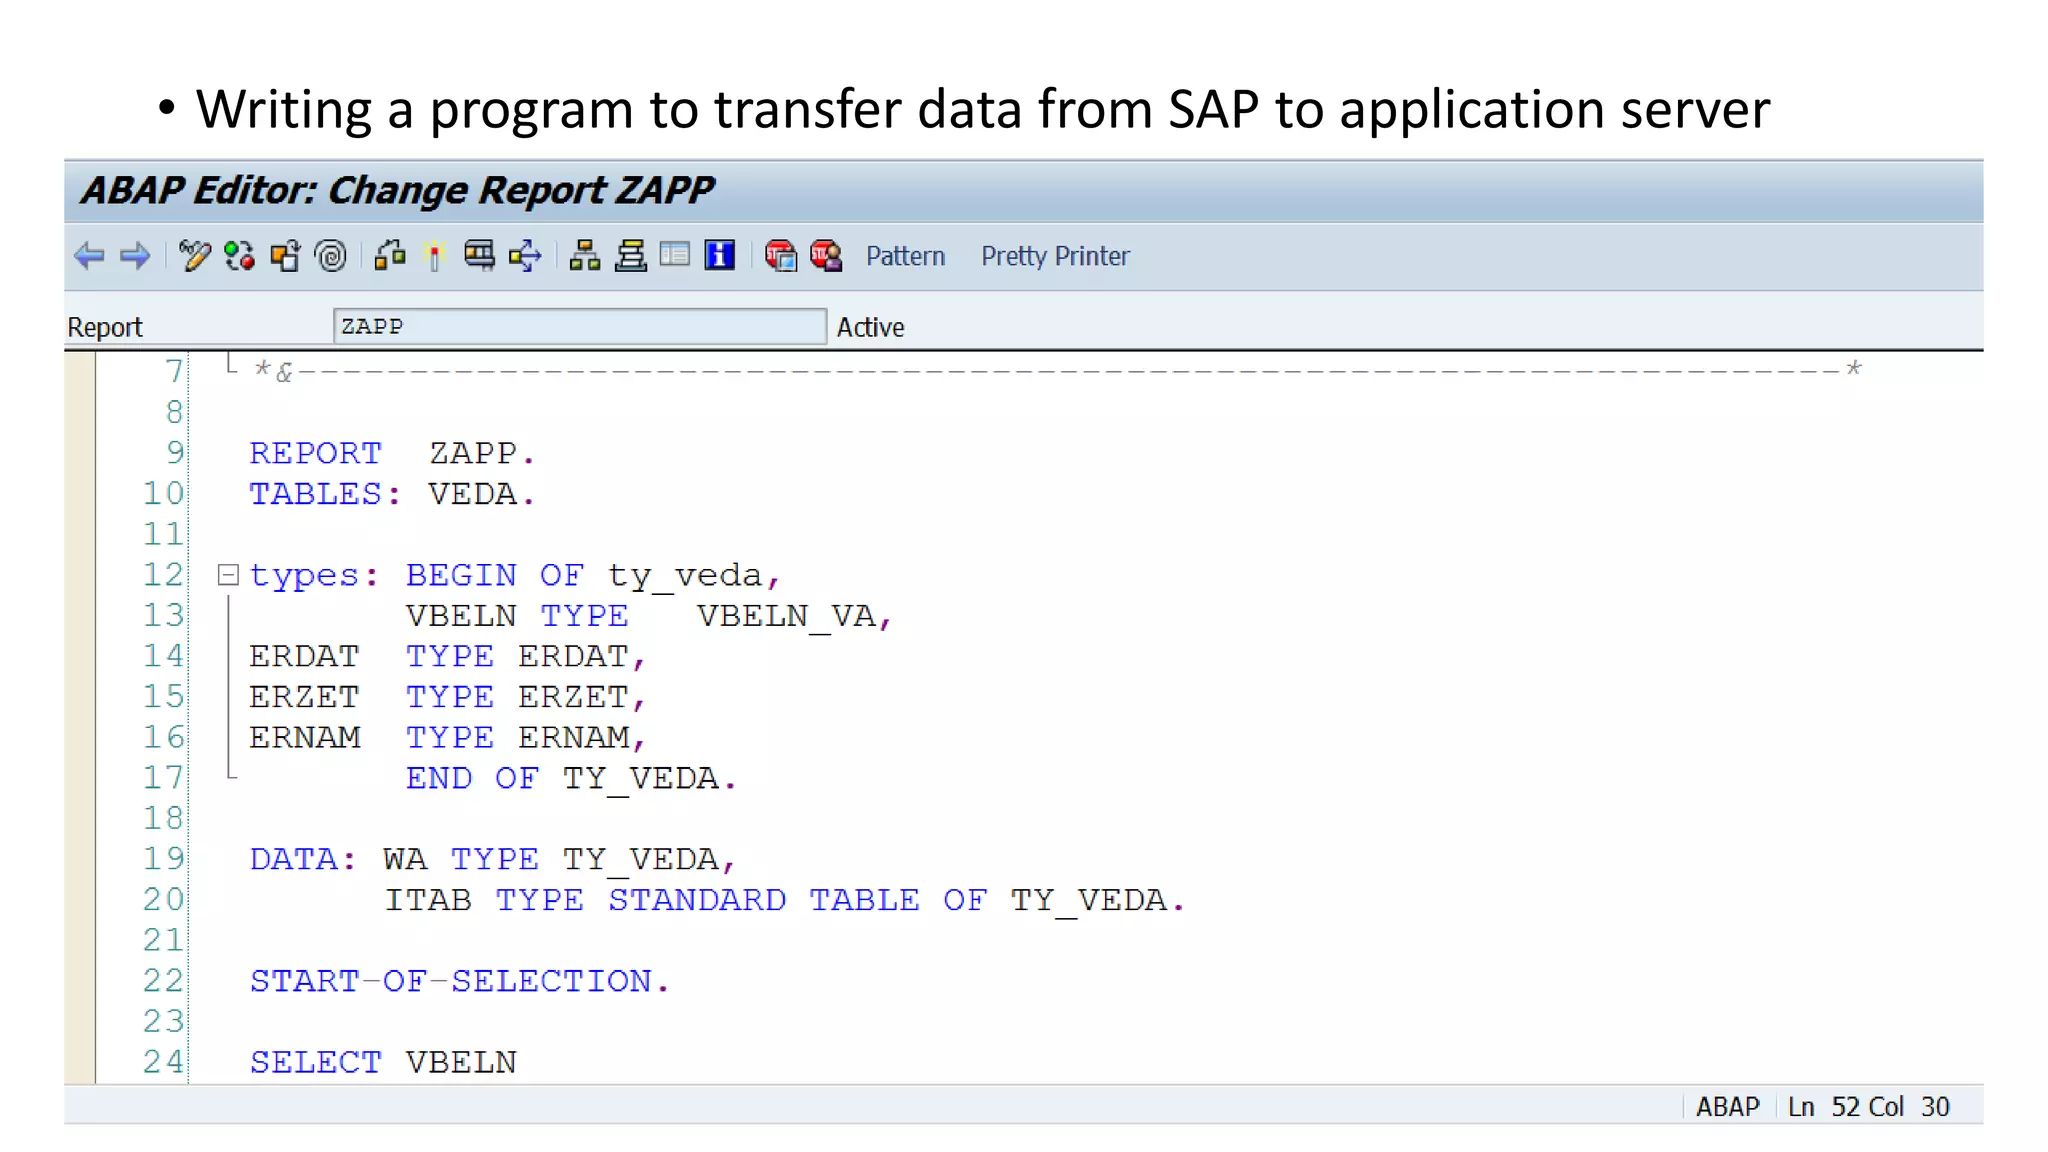Screen dimensions: 2048x1152
Task: Open Display Navigation Window icon
Action: click(630, 256)
